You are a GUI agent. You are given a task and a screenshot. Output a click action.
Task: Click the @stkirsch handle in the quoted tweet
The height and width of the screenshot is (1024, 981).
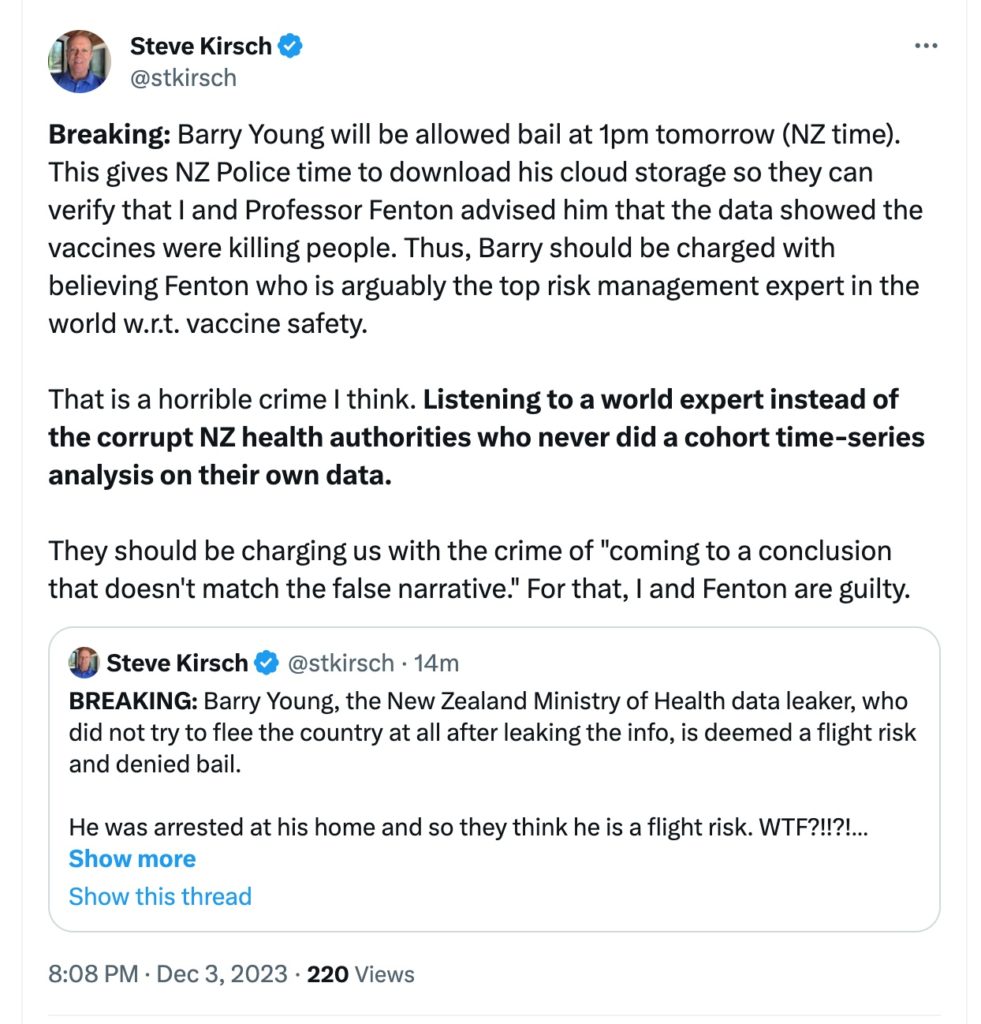[x=338, y=662]
